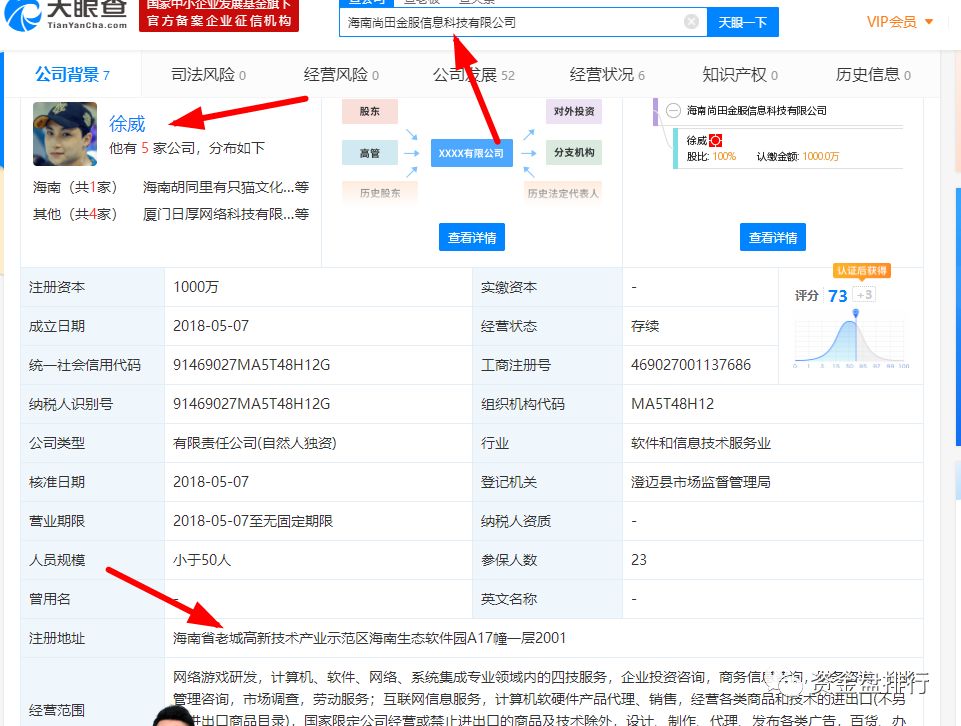Select the first 2018-05-07 date, for 成立日期
961x726 pixels.
[211, 326]
